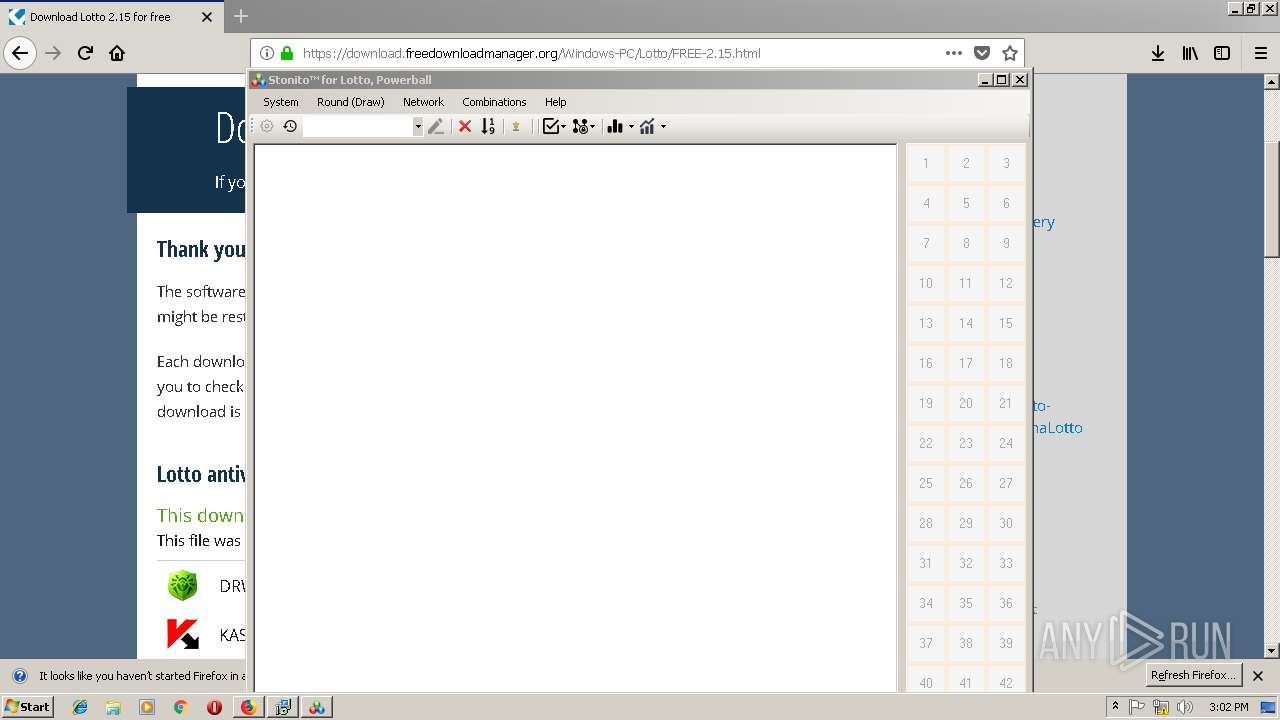
Task: Click the pencil edit icon
Action: pyautogui.click(x=436, y=126)
